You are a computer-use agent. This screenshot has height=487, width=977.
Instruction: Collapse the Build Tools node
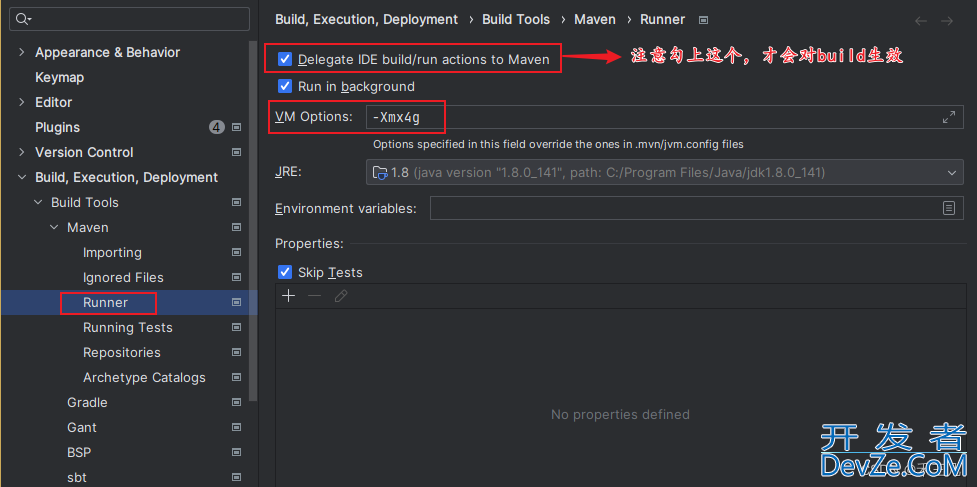tap(39, 202)
